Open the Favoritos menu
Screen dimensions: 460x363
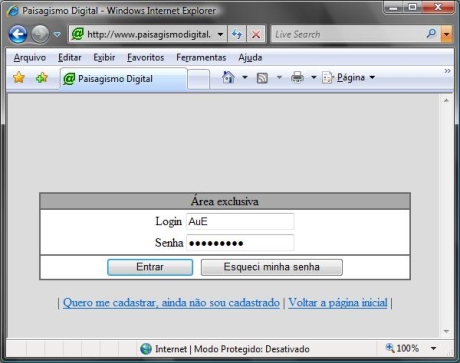click(x=146, y=57)
